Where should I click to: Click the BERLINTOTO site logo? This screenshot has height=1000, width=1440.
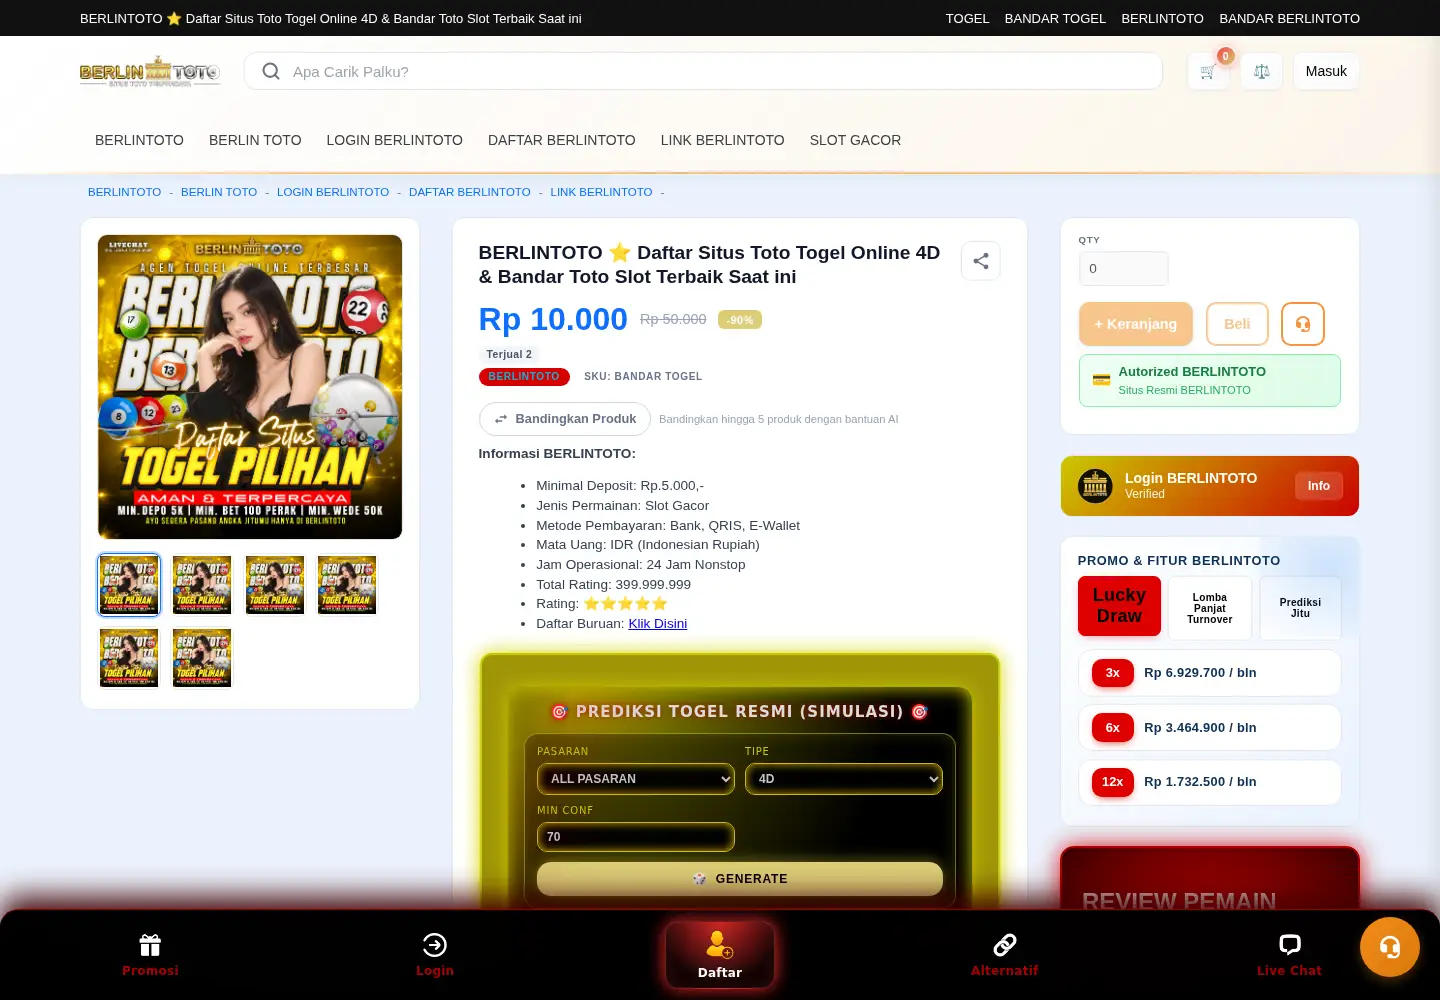[x=150, y=71]
